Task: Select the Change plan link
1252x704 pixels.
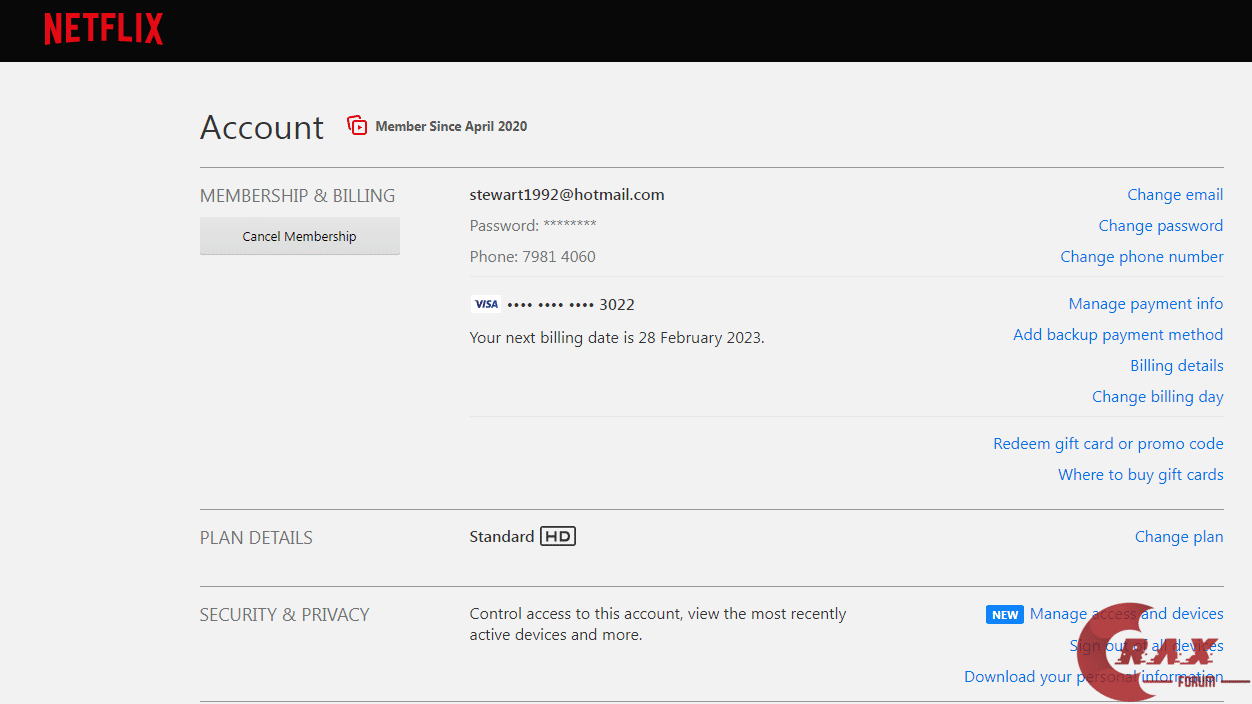Action: click(1178, 537)
